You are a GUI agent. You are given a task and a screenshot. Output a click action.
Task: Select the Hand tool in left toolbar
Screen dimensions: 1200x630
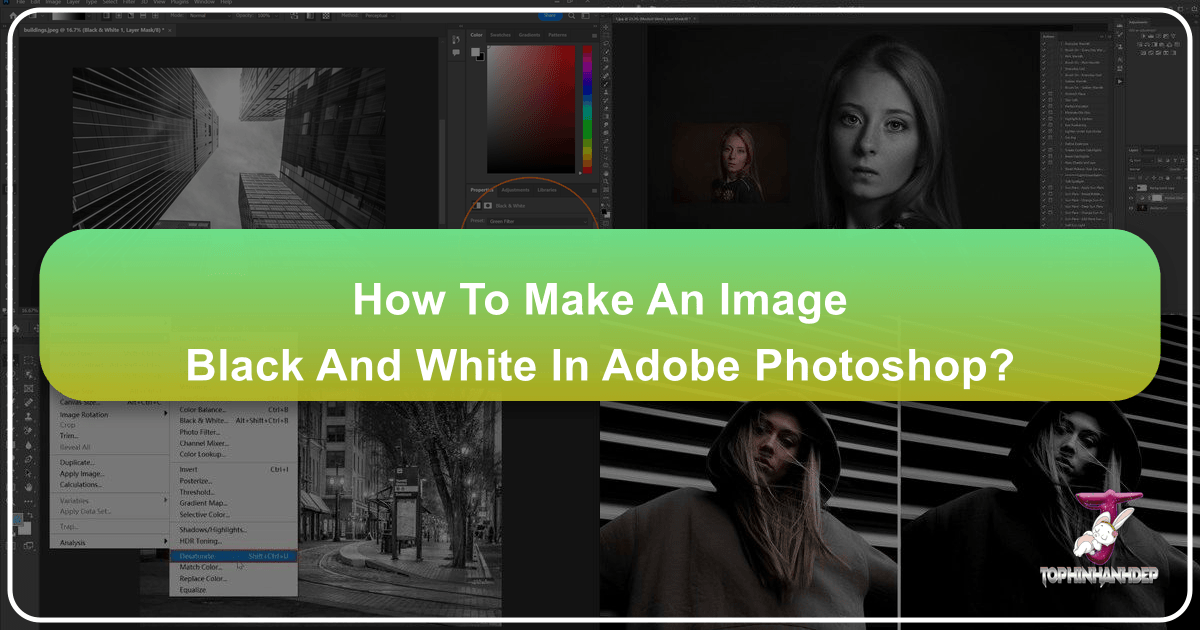click(x=27, y=486)
